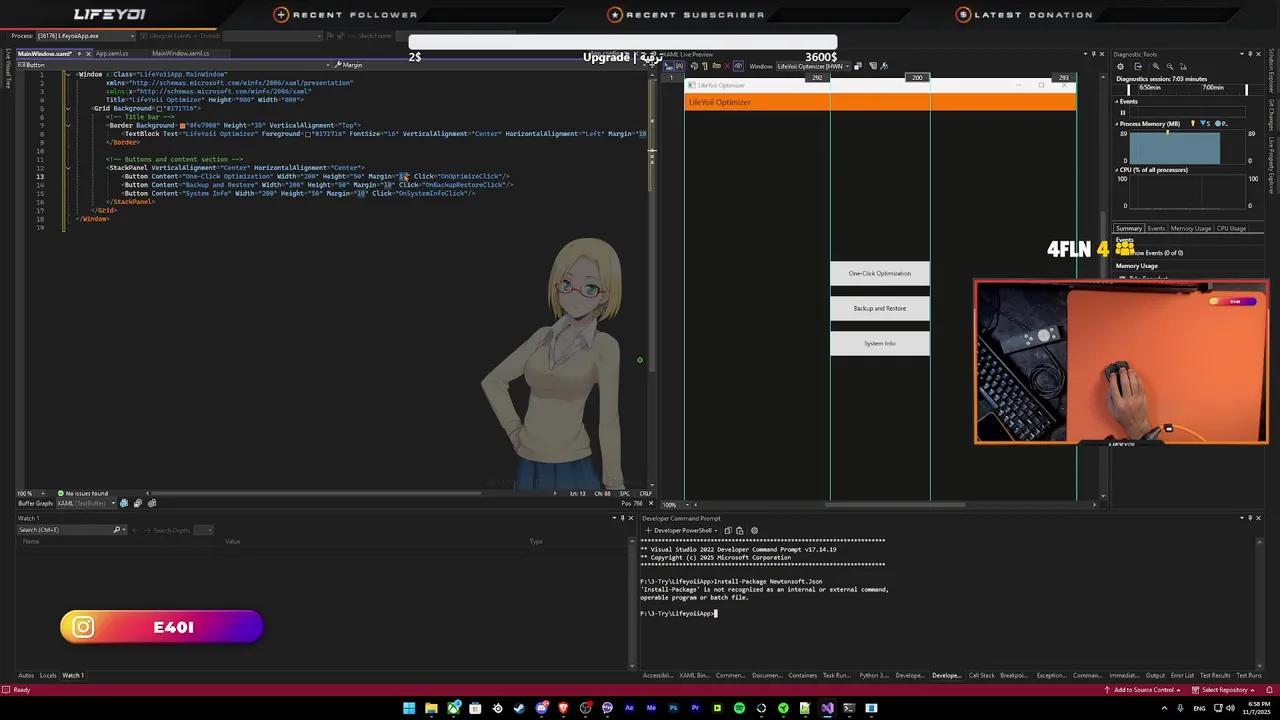This screenshot has height=720, width=1280.
Task: Open Premiere Pro from the taskbar
Action: pyautogui.click(x=696, y=708)
